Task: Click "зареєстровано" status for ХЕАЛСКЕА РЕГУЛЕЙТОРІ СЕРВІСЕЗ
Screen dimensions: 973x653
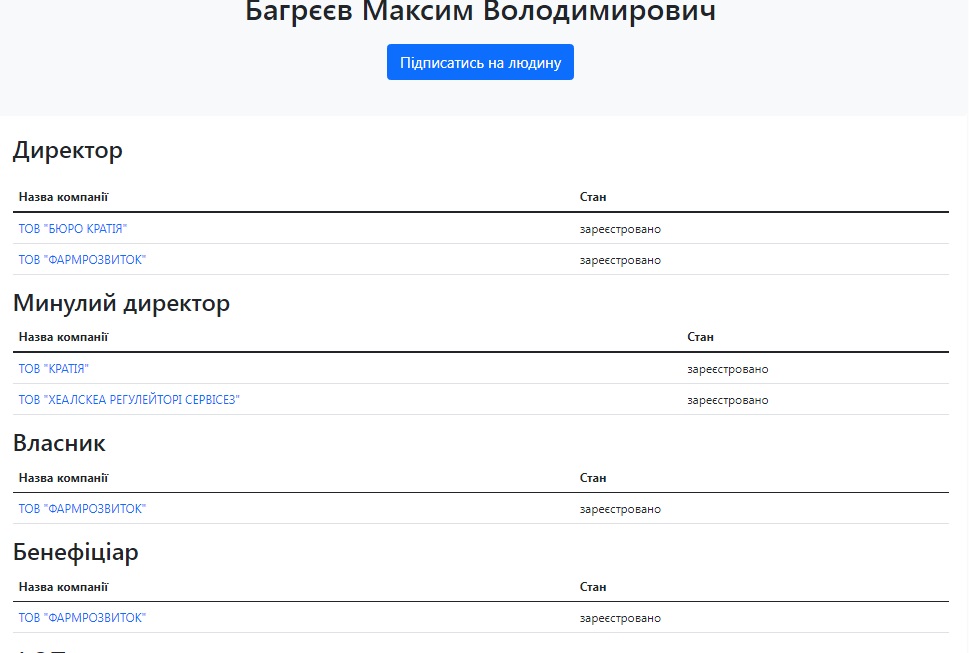Action: coord(727,400)
